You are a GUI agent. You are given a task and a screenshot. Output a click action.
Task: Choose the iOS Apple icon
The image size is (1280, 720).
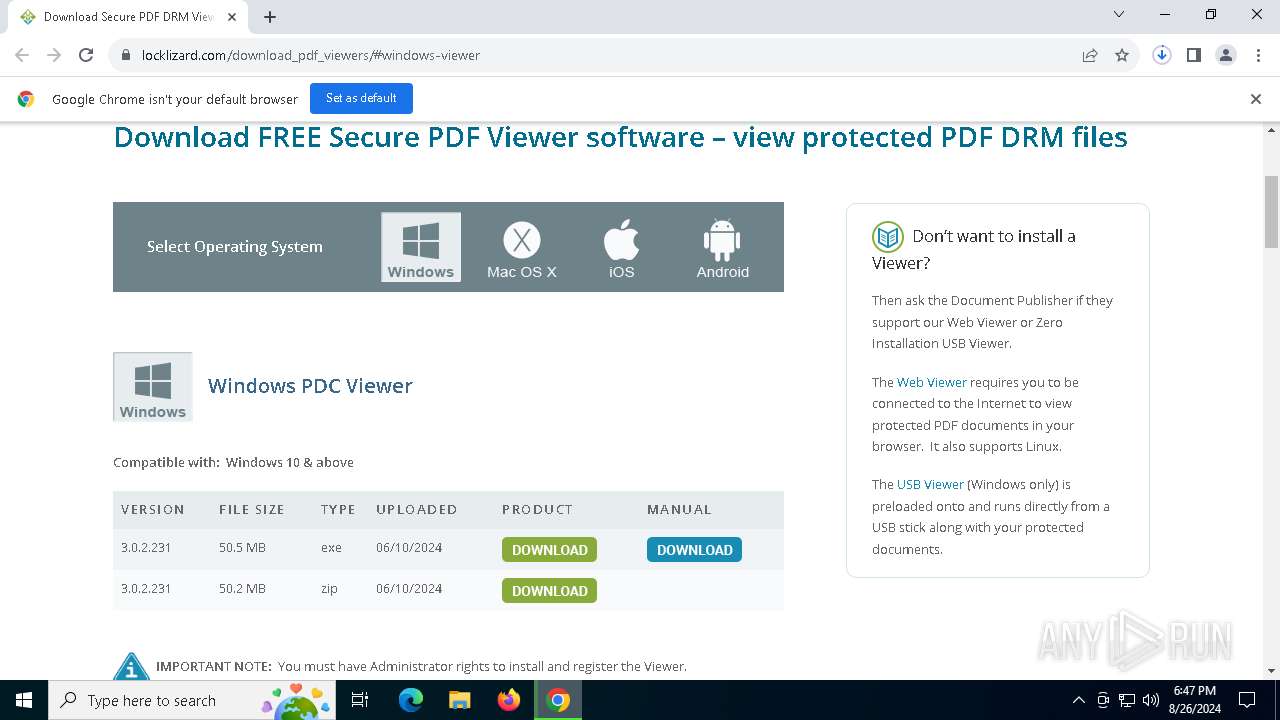[x=621, y=248]
